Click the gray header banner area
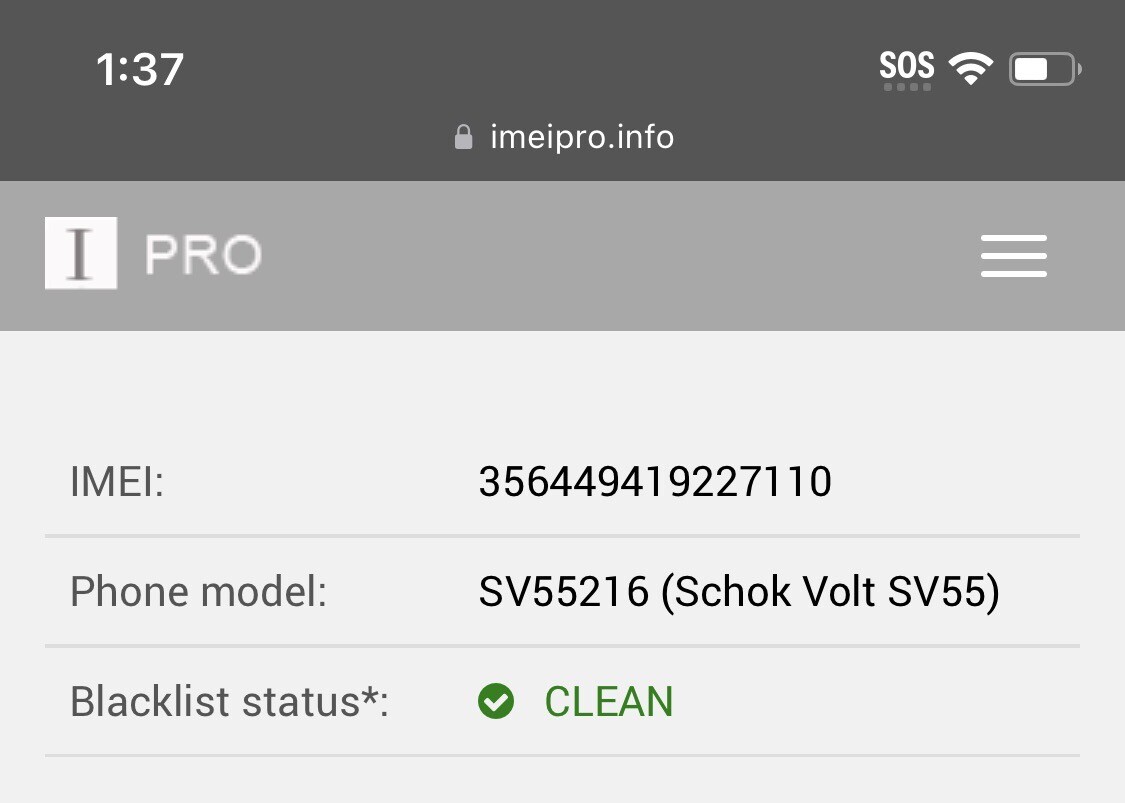This screenshot has height=803, width=1125. click(600, 255)
